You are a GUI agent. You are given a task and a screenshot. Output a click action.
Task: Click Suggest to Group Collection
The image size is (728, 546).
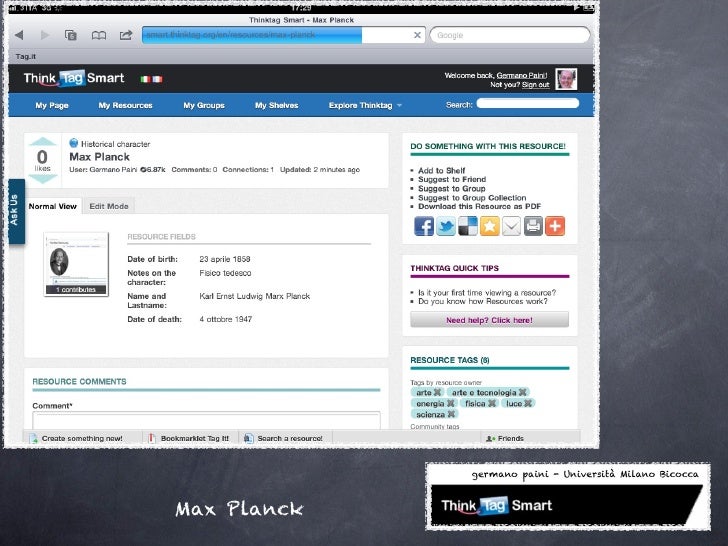point(472,198)
